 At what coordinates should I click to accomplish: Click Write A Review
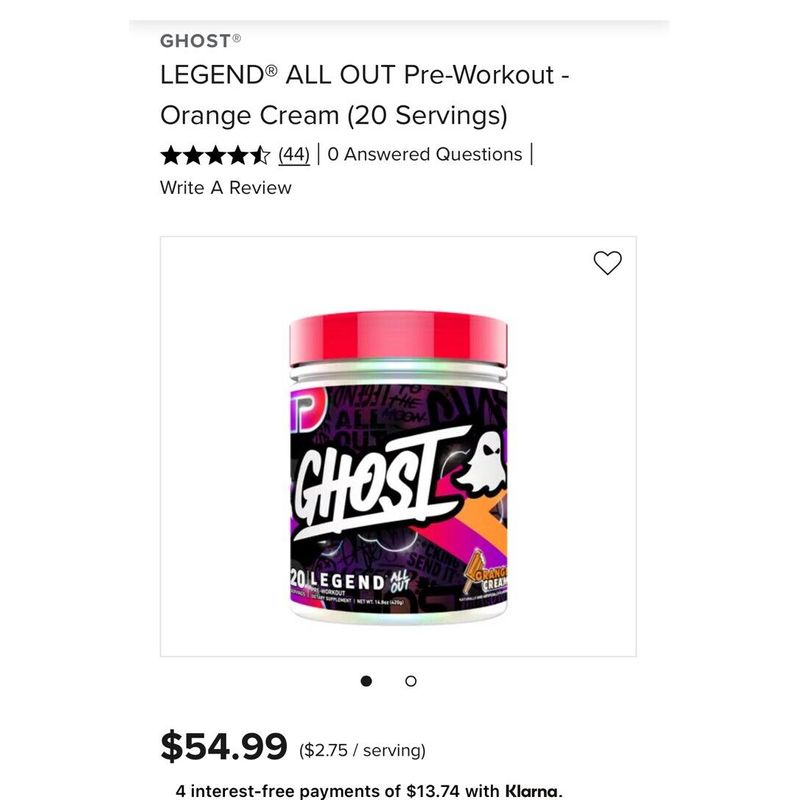pos(226,188)
